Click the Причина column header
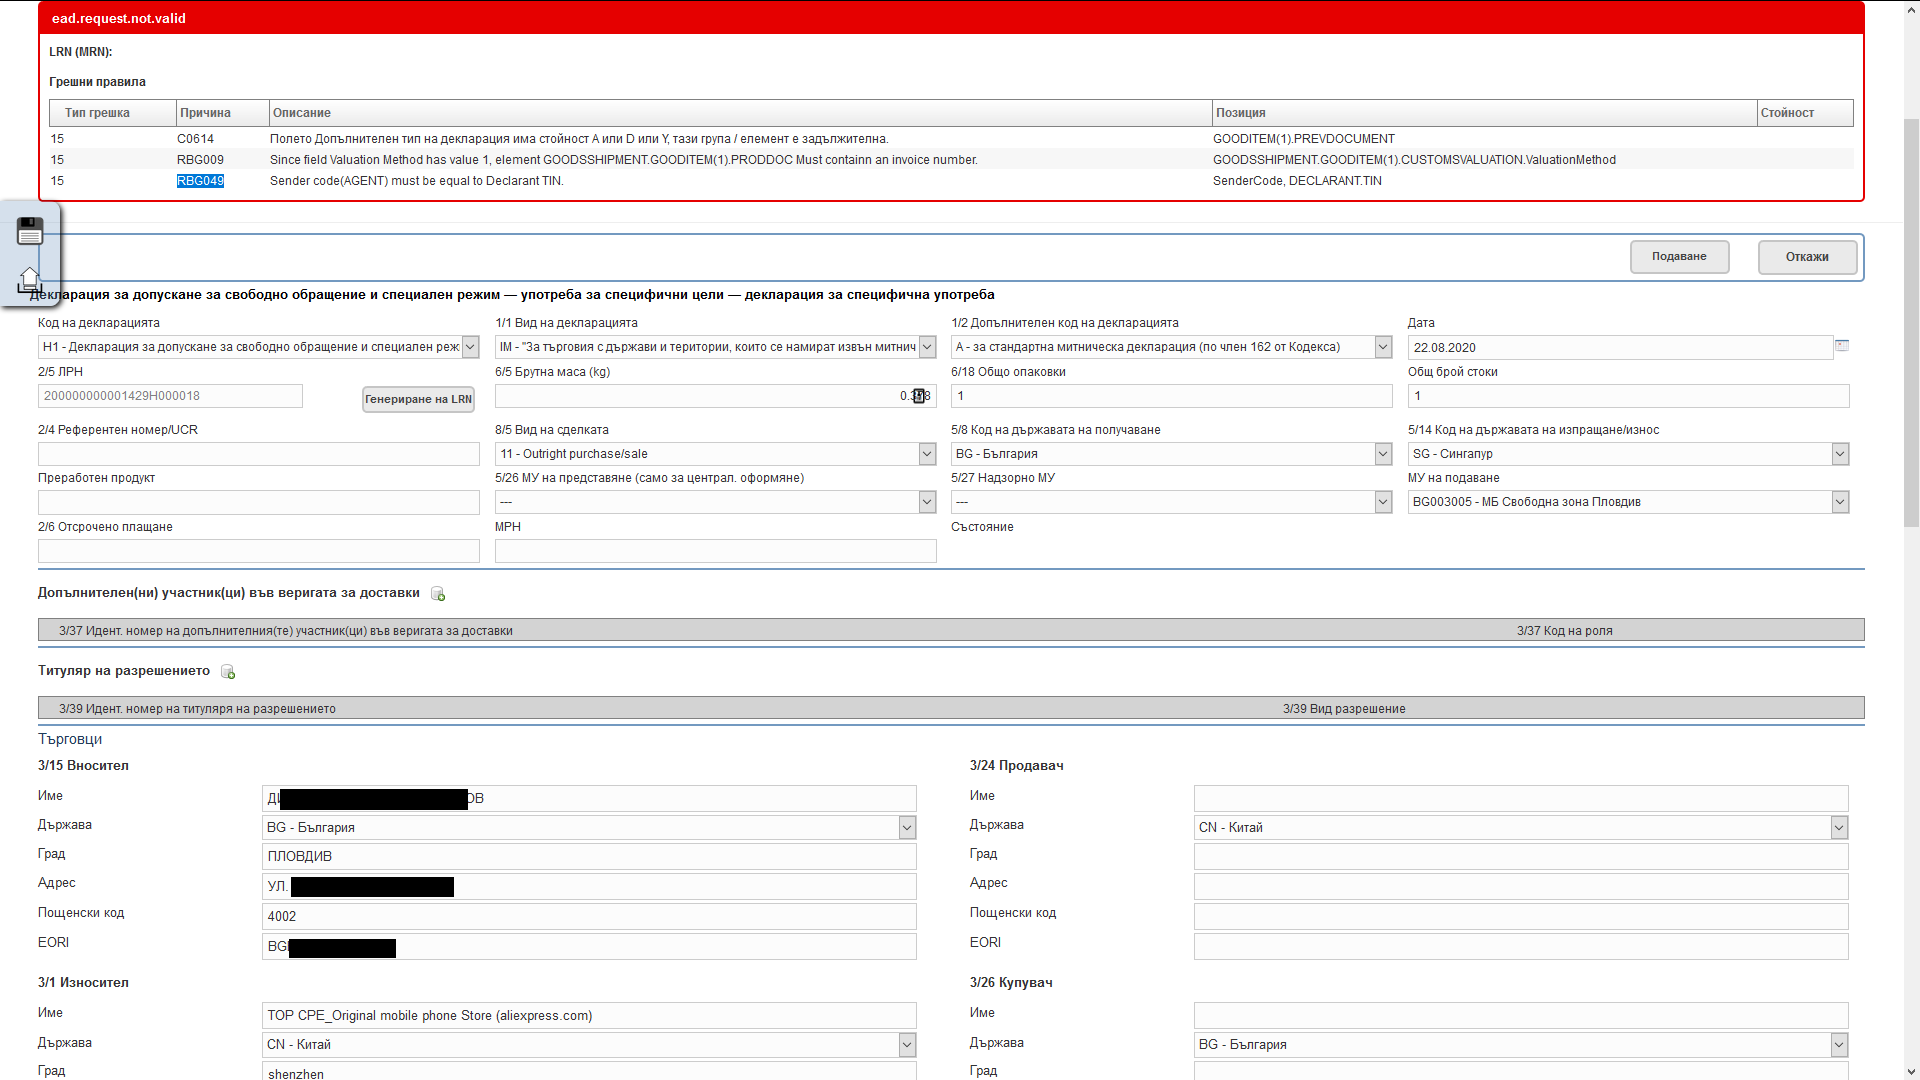This screenshot has height=1080, width=1920. click(x=206, y=113)
